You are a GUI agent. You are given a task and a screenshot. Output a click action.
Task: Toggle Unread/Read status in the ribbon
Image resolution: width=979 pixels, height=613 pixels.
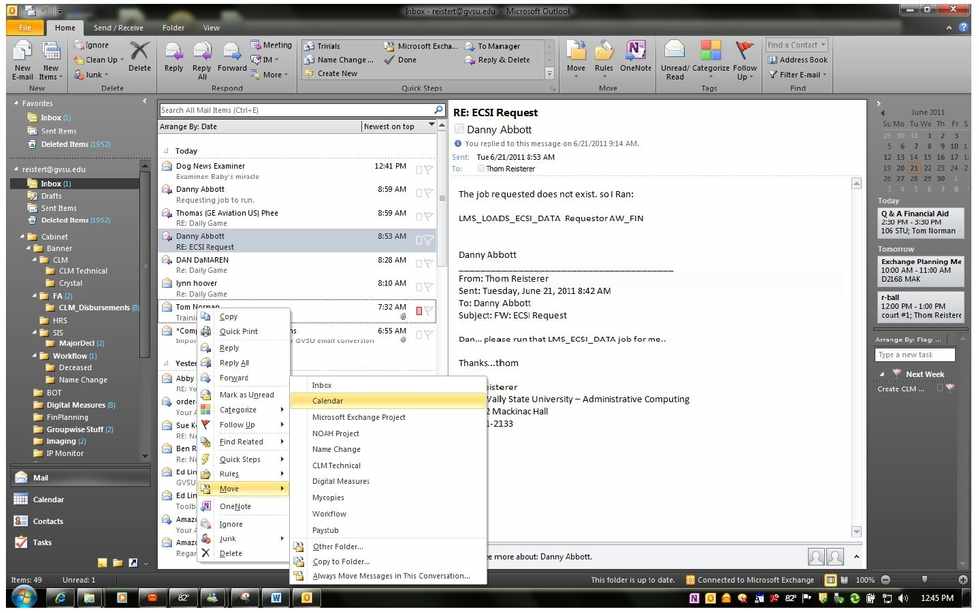tap(675, 56)
